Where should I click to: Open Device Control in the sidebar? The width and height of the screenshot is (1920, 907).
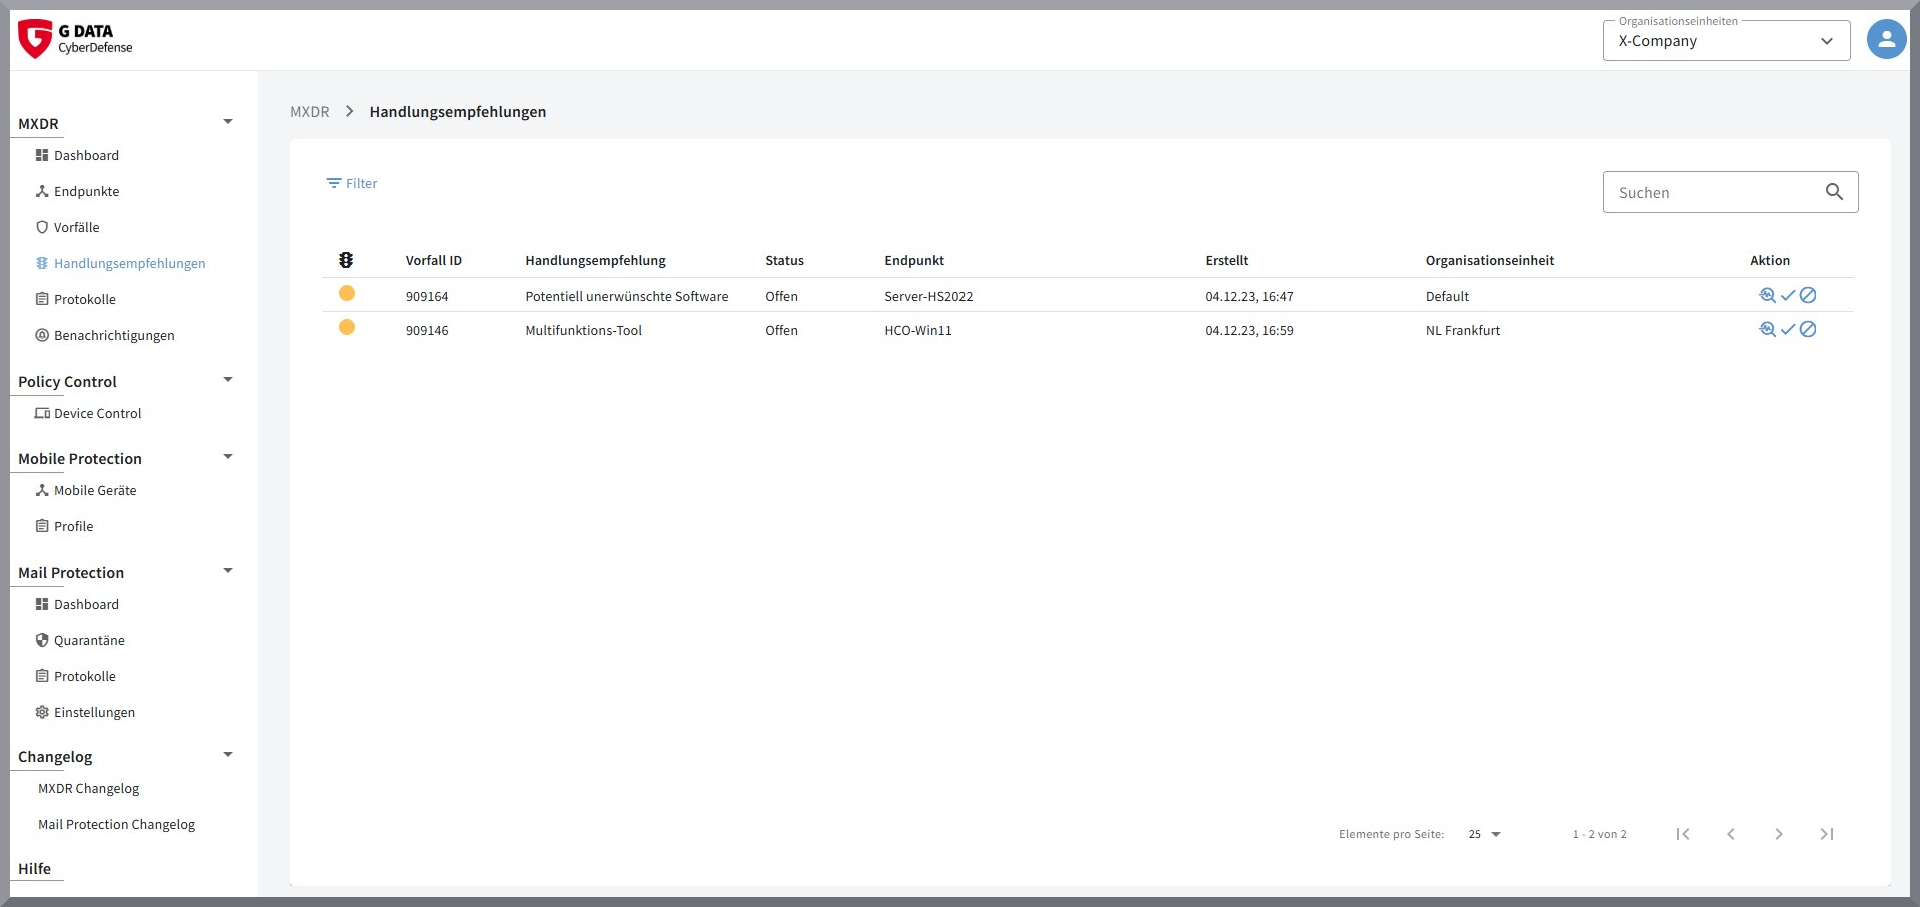click(88, 413)
